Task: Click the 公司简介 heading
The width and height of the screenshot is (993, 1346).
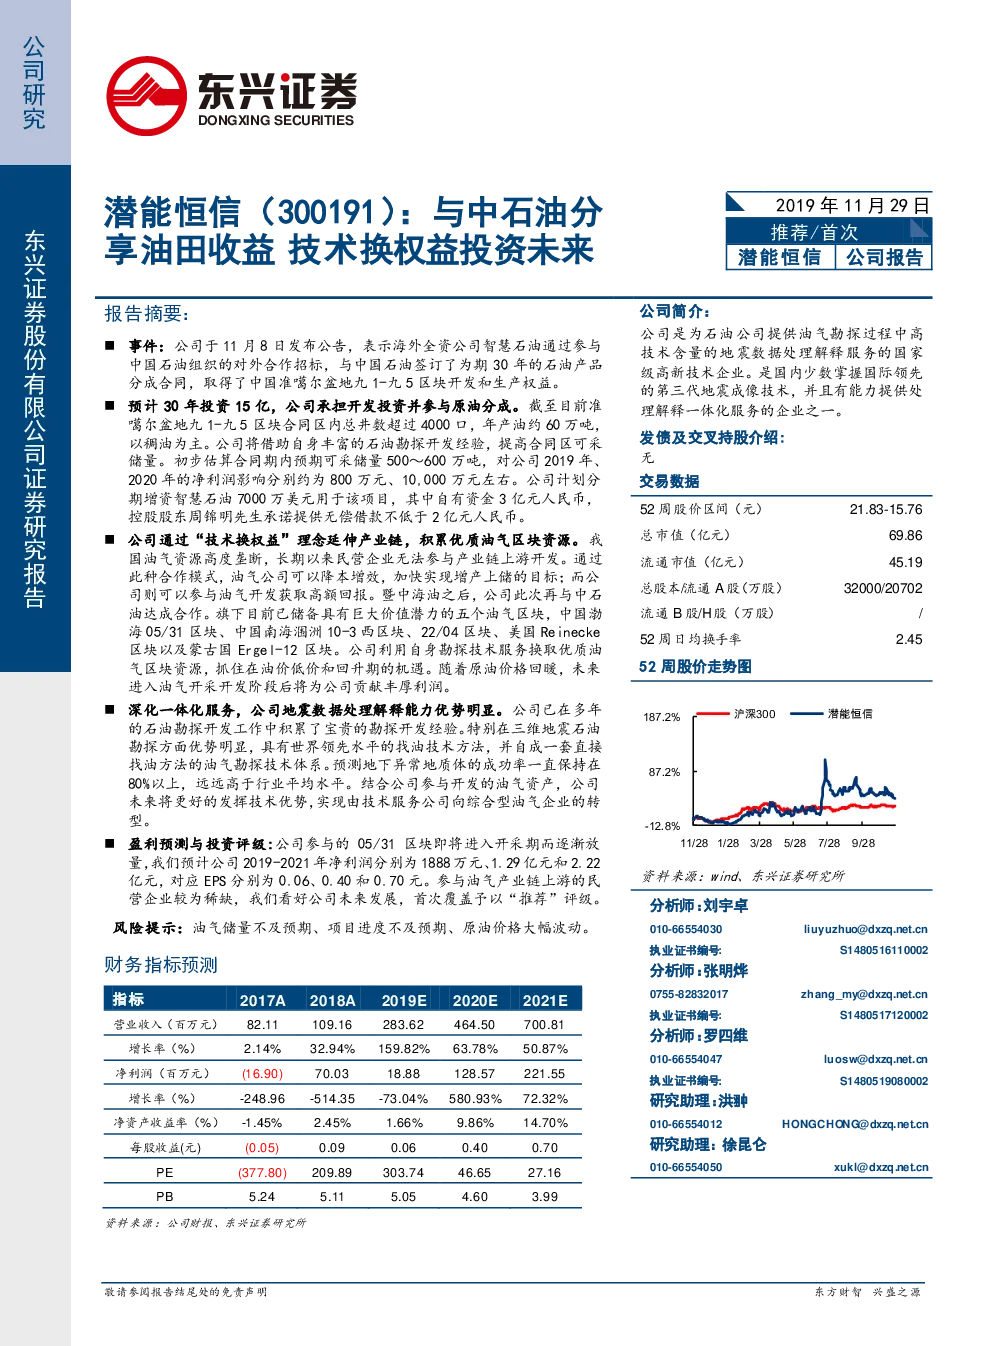Action: point(675,312)
